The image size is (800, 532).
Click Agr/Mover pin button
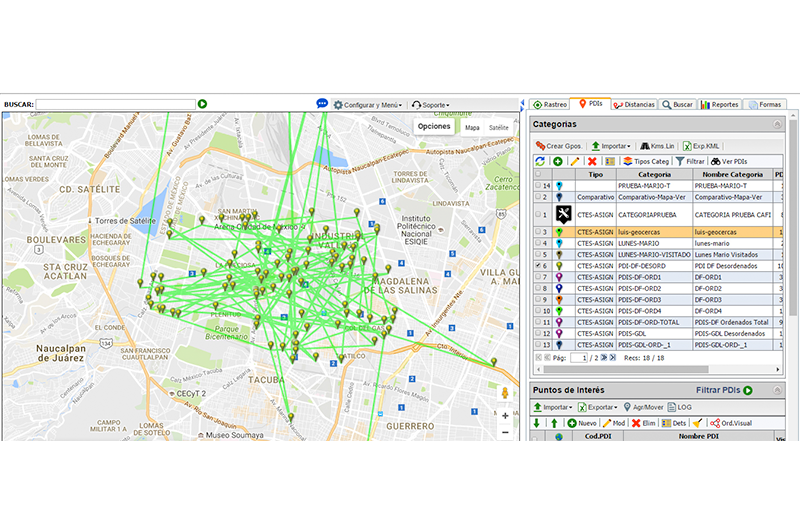643,407
